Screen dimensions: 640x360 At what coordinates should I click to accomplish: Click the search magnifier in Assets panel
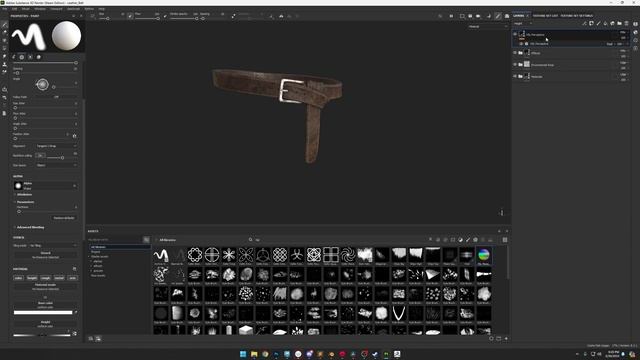251,240
